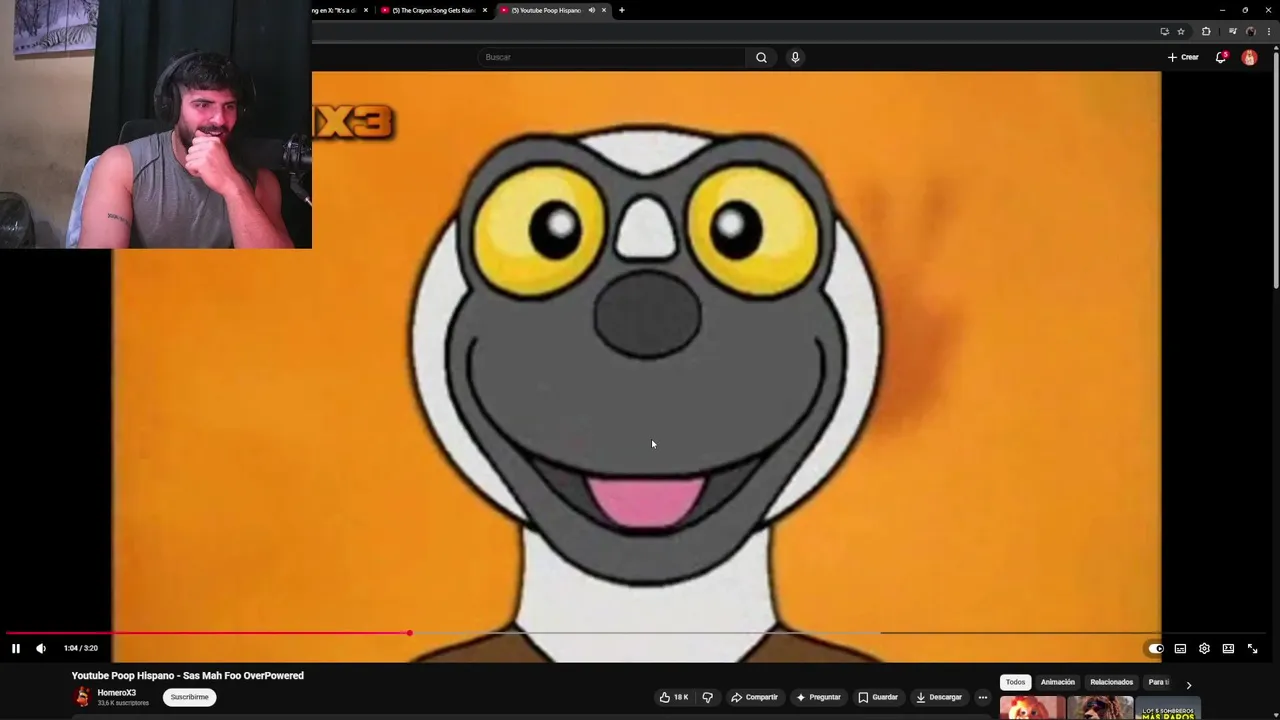The width and height of the screenshot is (1280, 720).
Task: Save the video with Guardar
Action: (878, 697)
